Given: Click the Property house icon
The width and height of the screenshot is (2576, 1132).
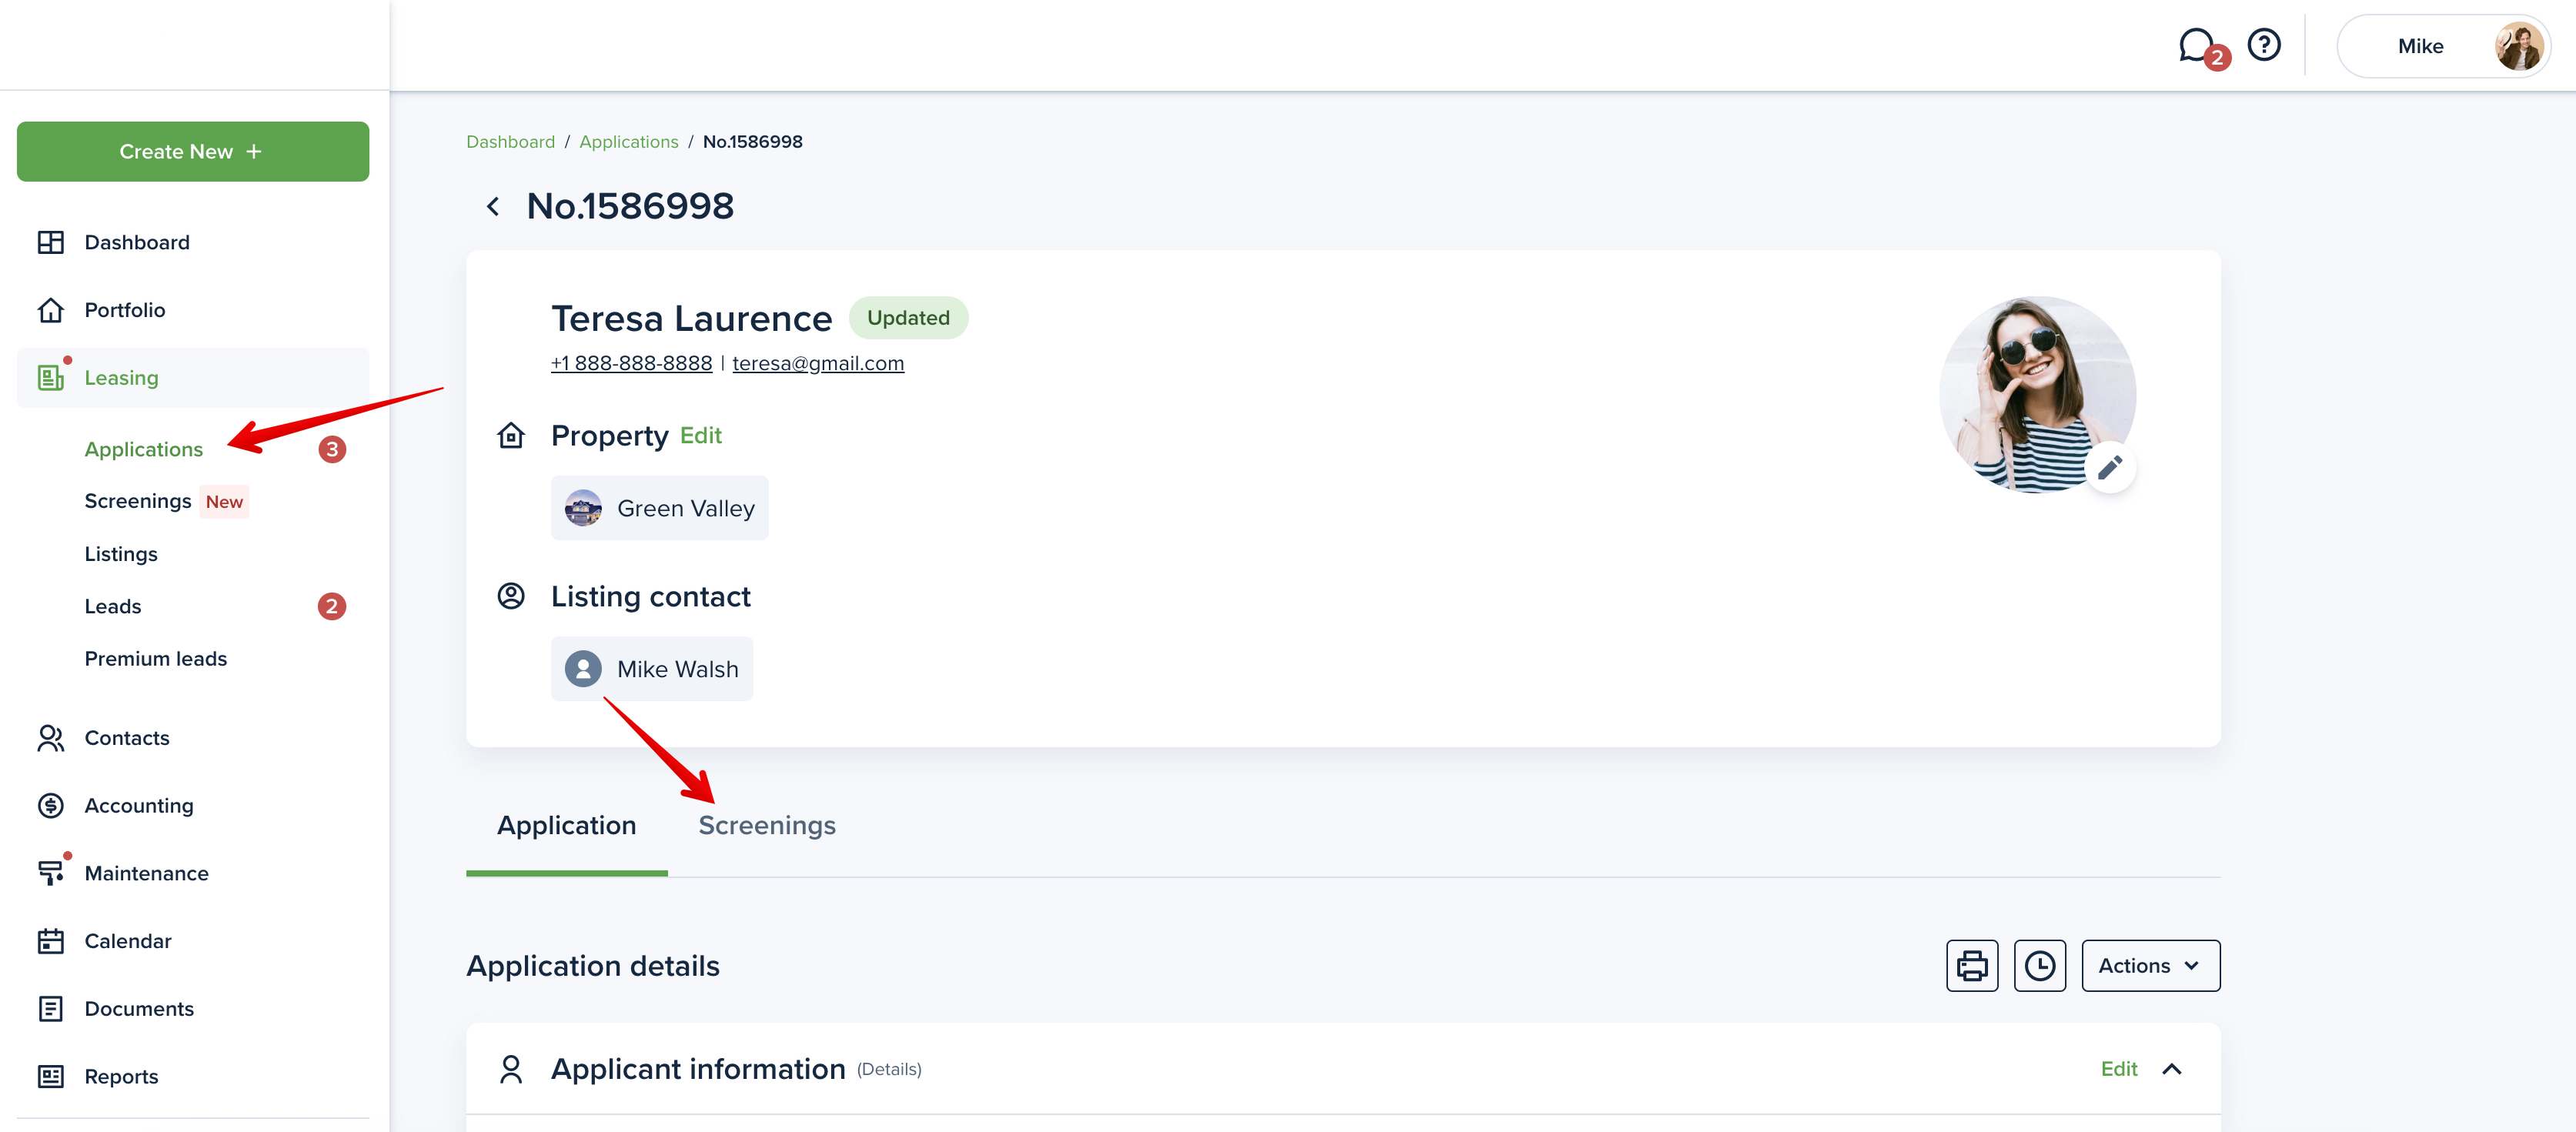Looking at the screenshot, I should tap(511, 435).
